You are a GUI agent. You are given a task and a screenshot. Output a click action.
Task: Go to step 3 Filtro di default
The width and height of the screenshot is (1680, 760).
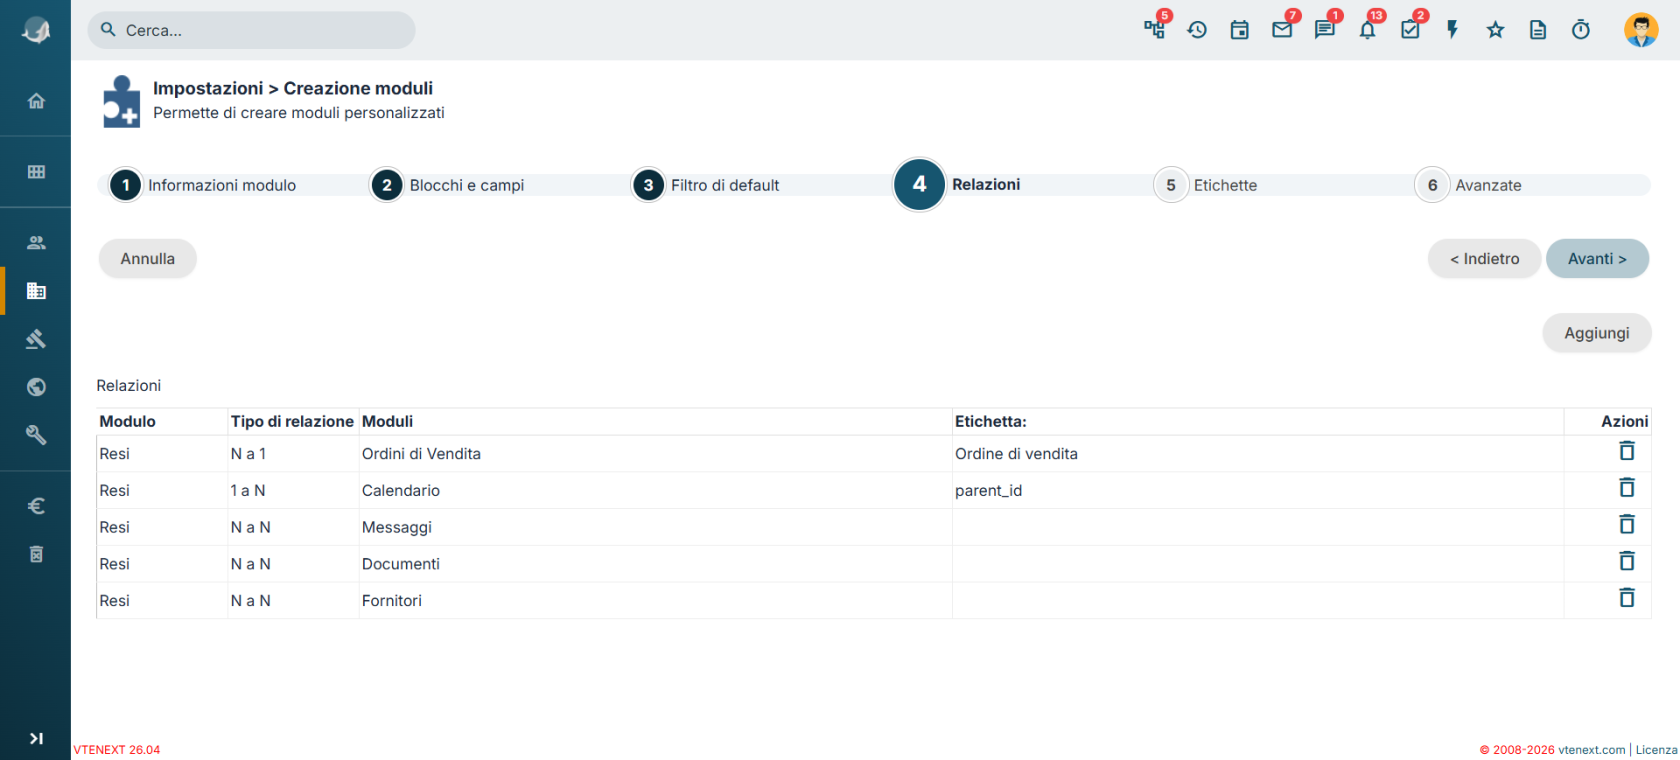pos(706,185)
